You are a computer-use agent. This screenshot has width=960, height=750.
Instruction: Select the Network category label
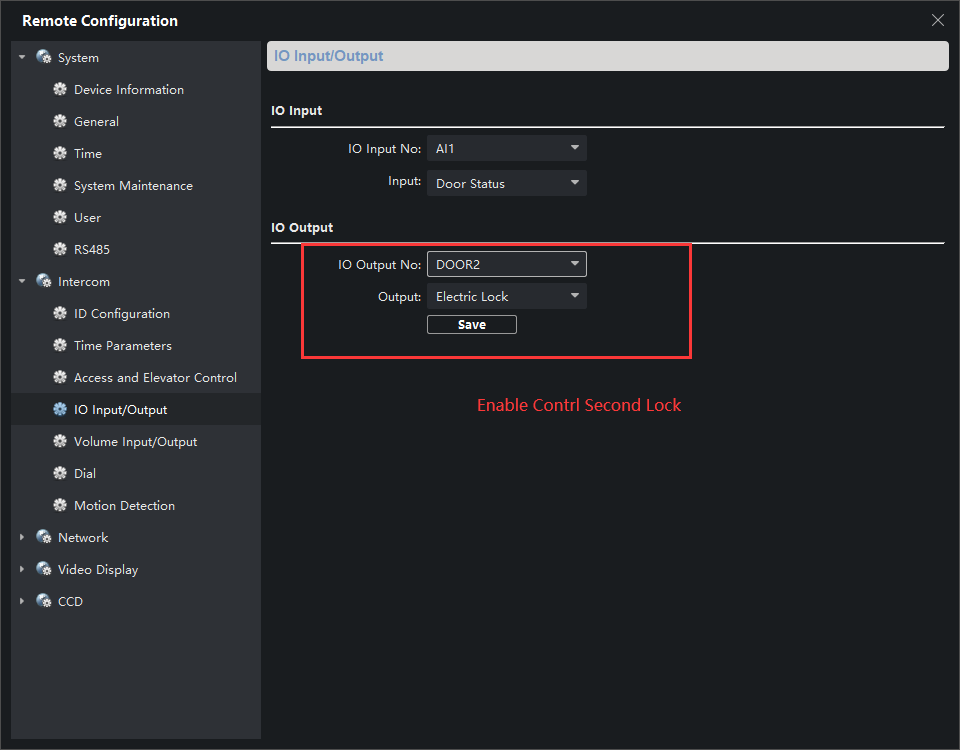tap(83, 538)
